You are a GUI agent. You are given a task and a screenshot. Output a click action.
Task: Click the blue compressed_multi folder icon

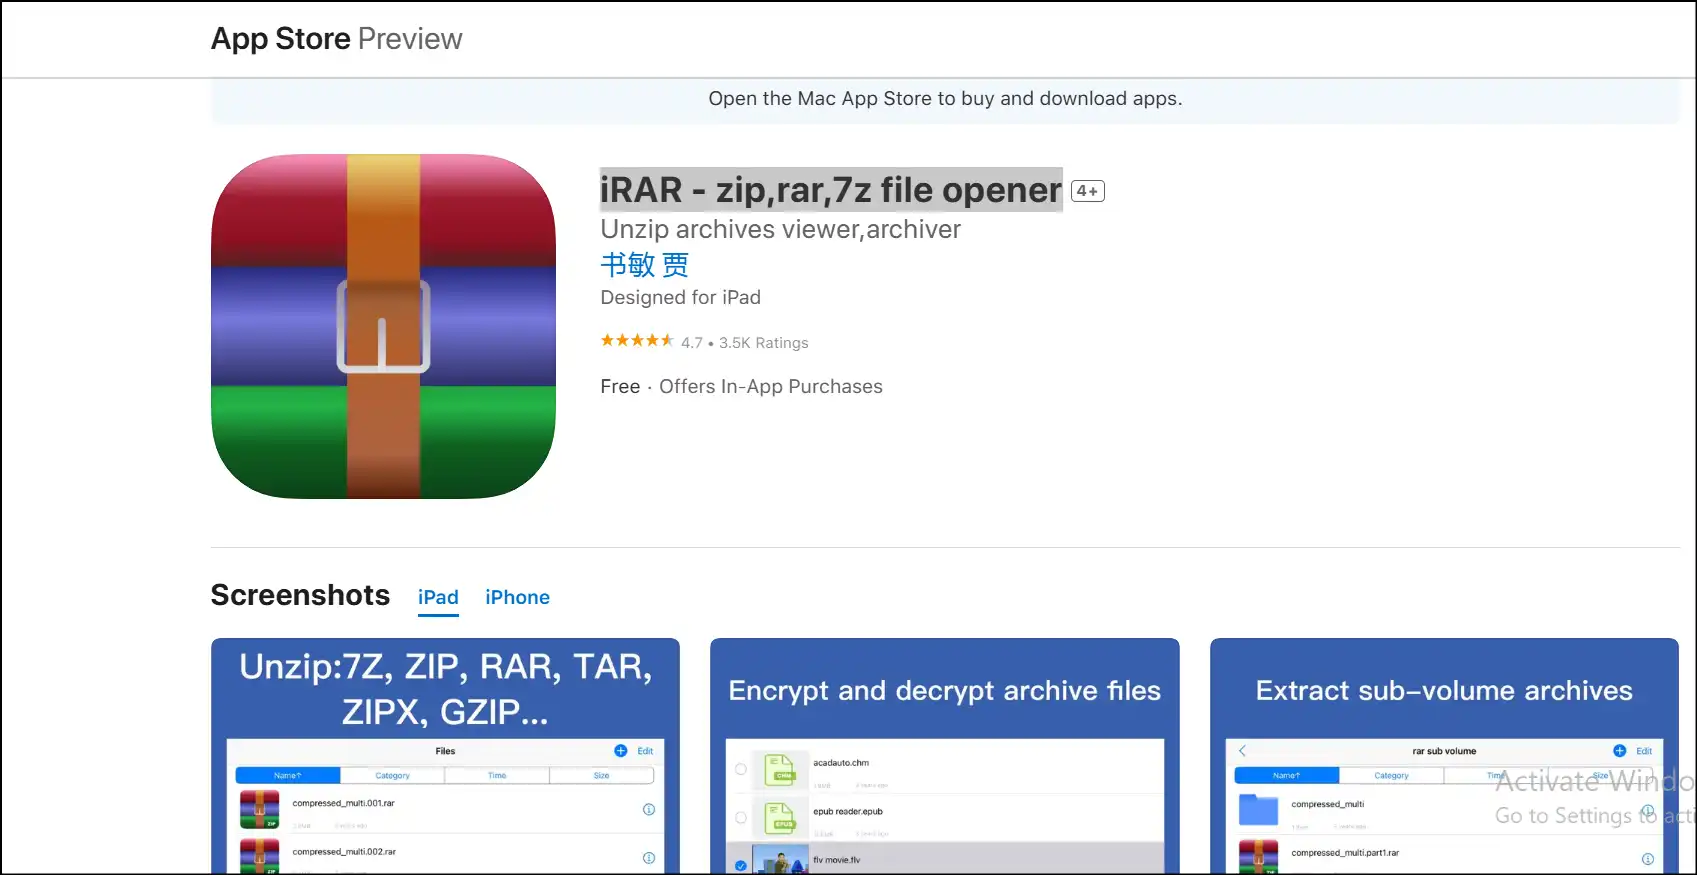tap(1258, 809)
